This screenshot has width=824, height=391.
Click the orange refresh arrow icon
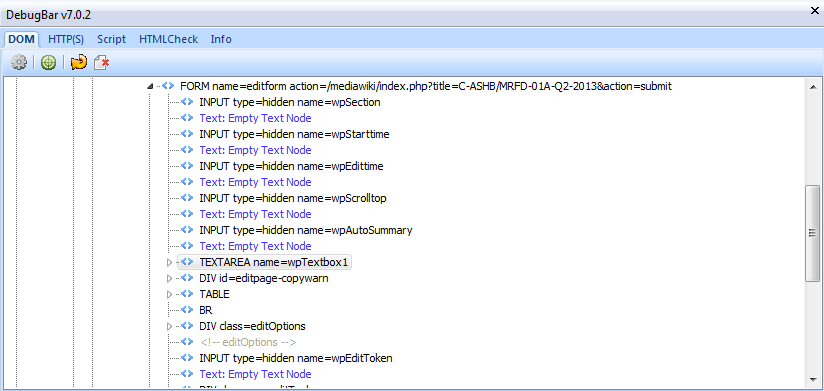click(79, 63)
